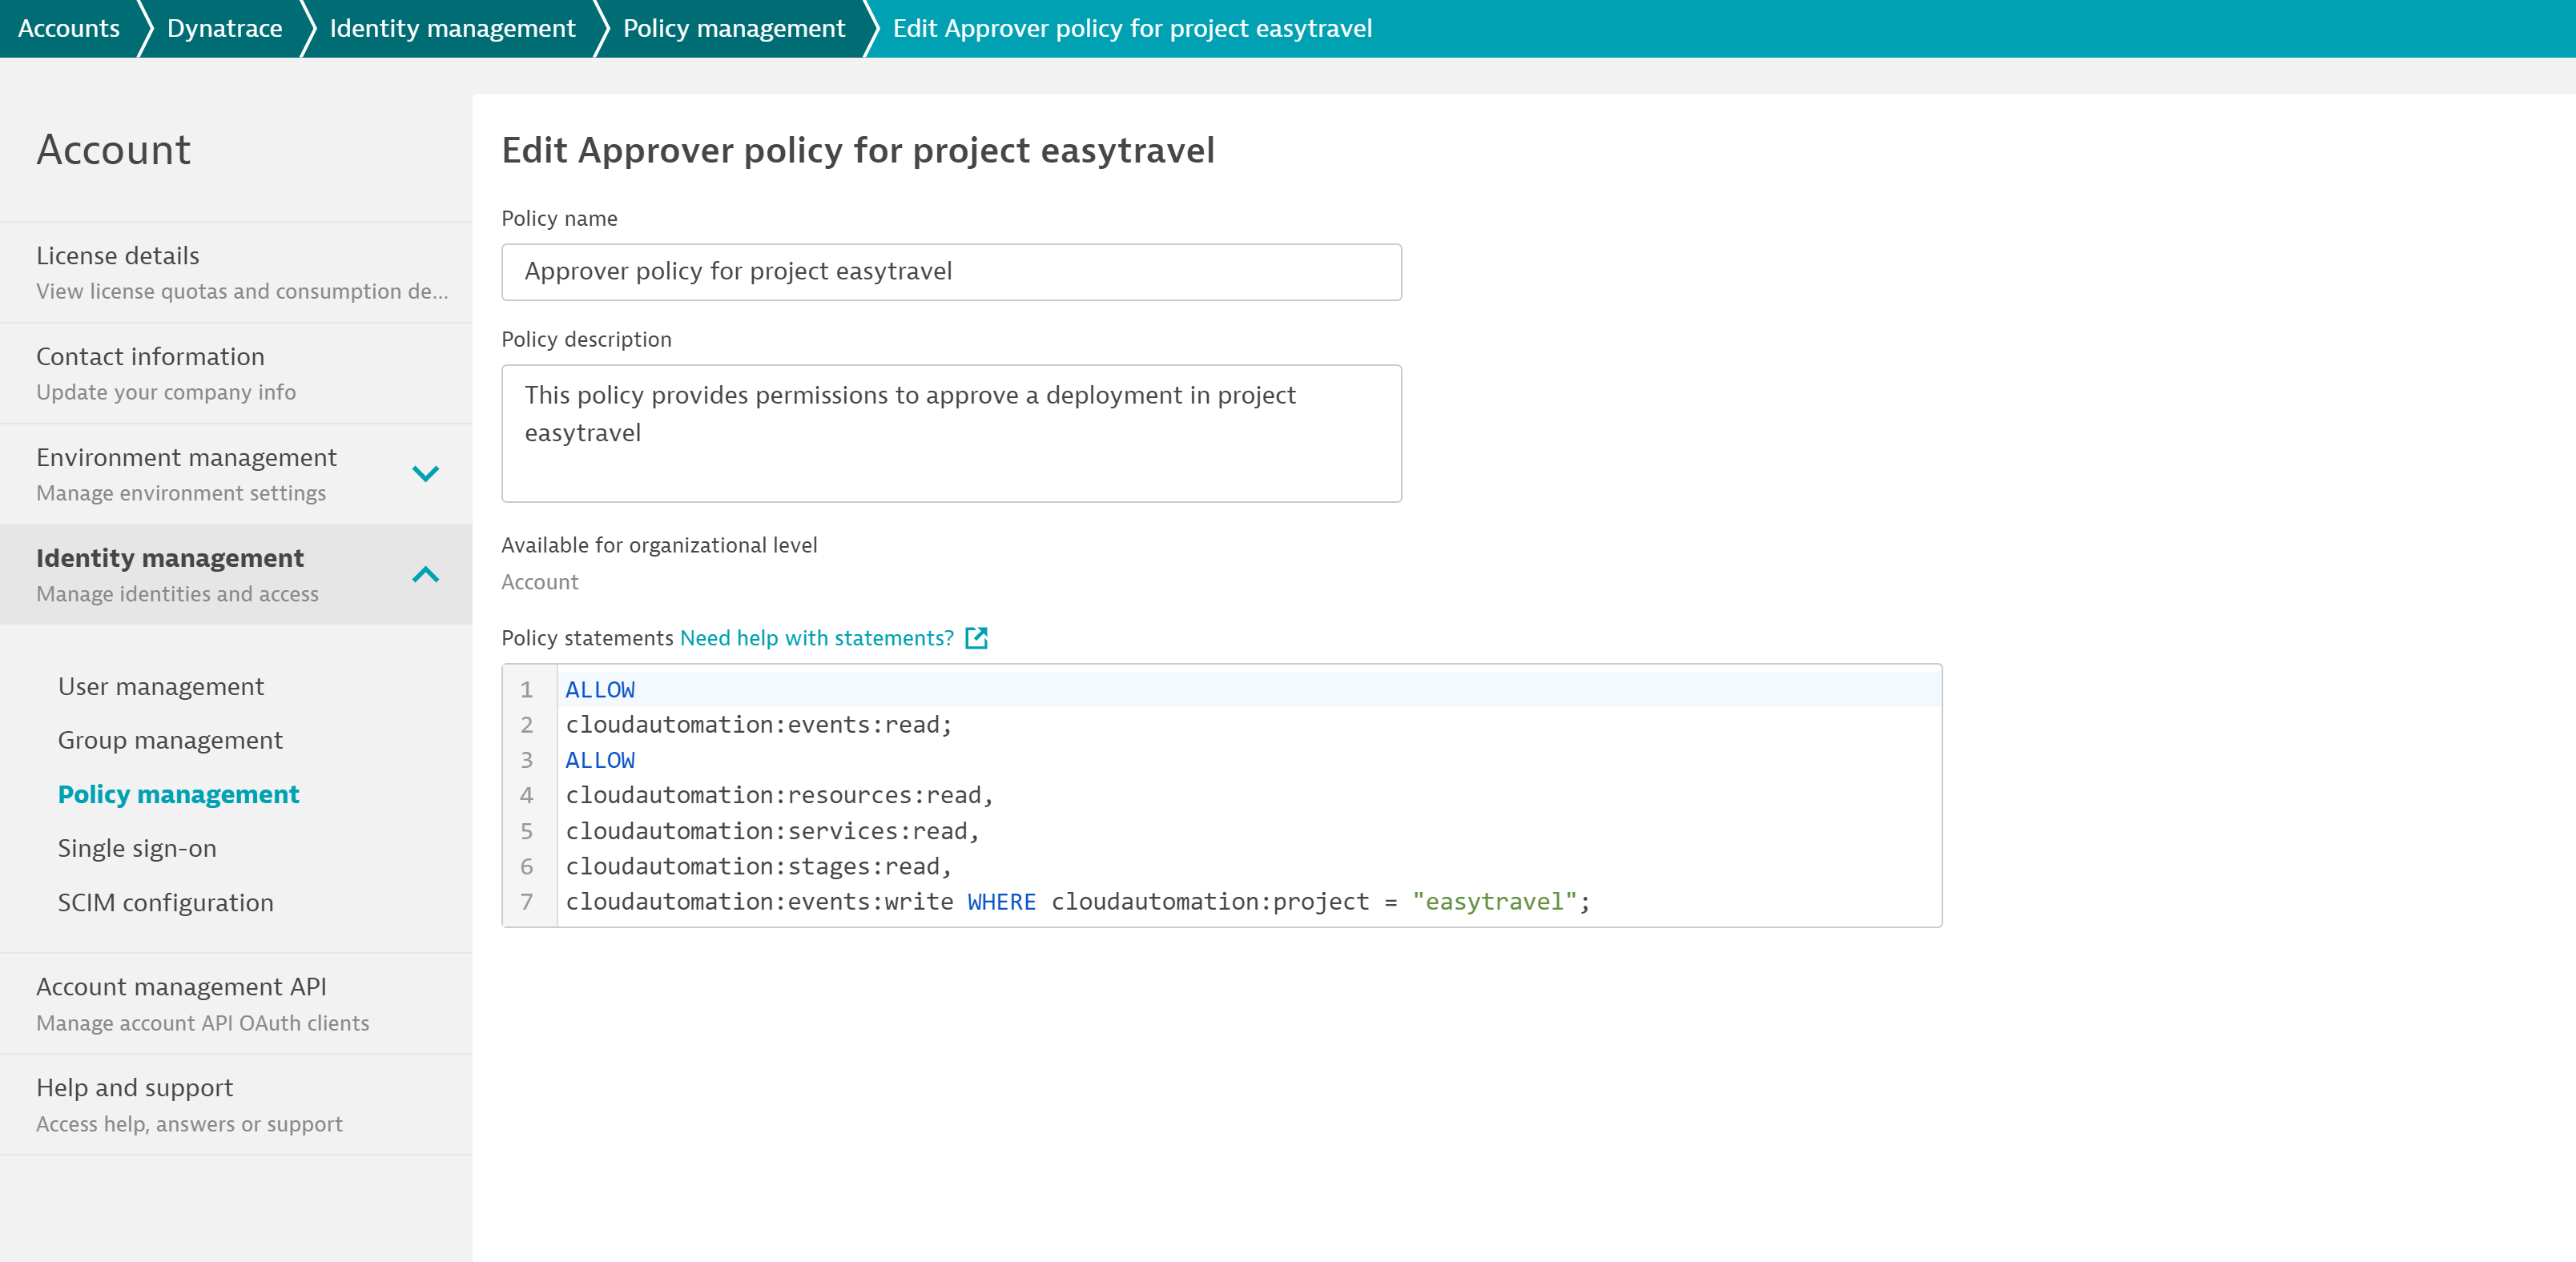Open Environment management section

point(236,474)
